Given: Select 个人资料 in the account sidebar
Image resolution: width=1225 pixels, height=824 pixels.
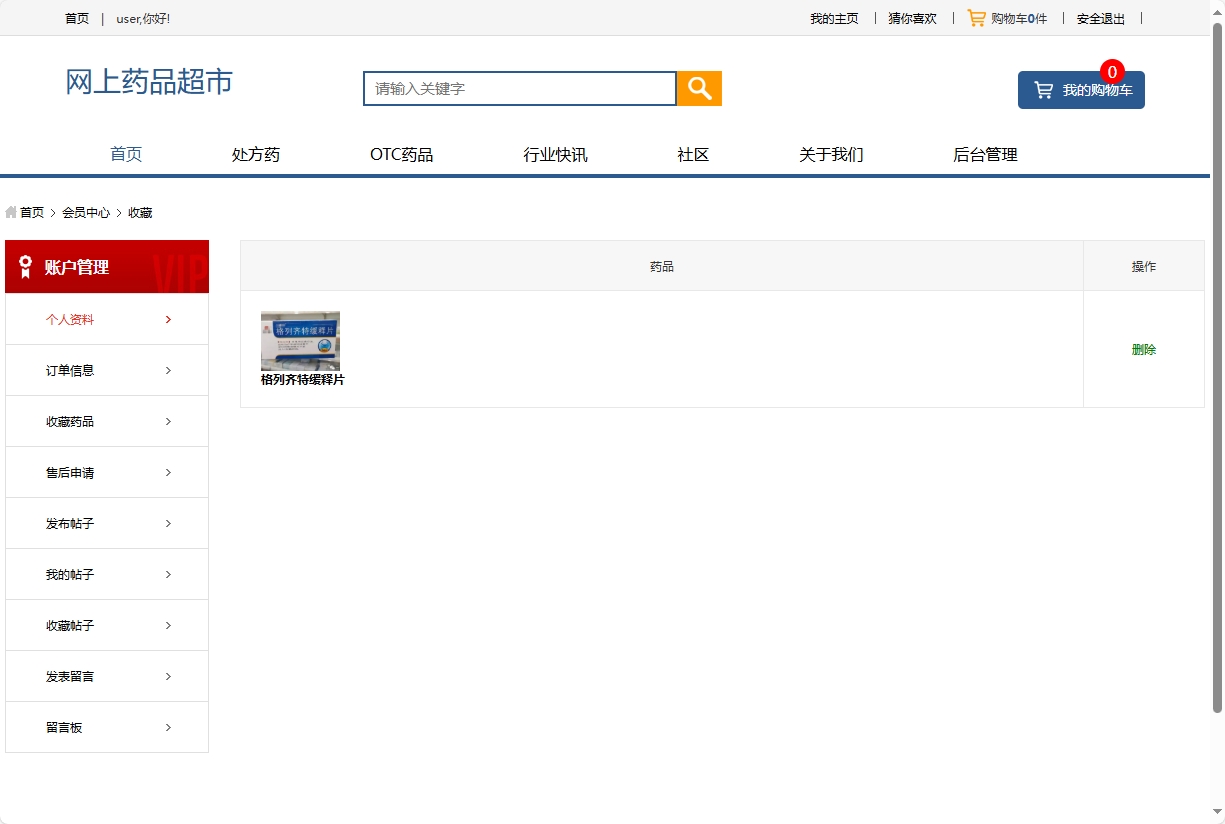Looking at the screenshot, I should click(70, 319).
